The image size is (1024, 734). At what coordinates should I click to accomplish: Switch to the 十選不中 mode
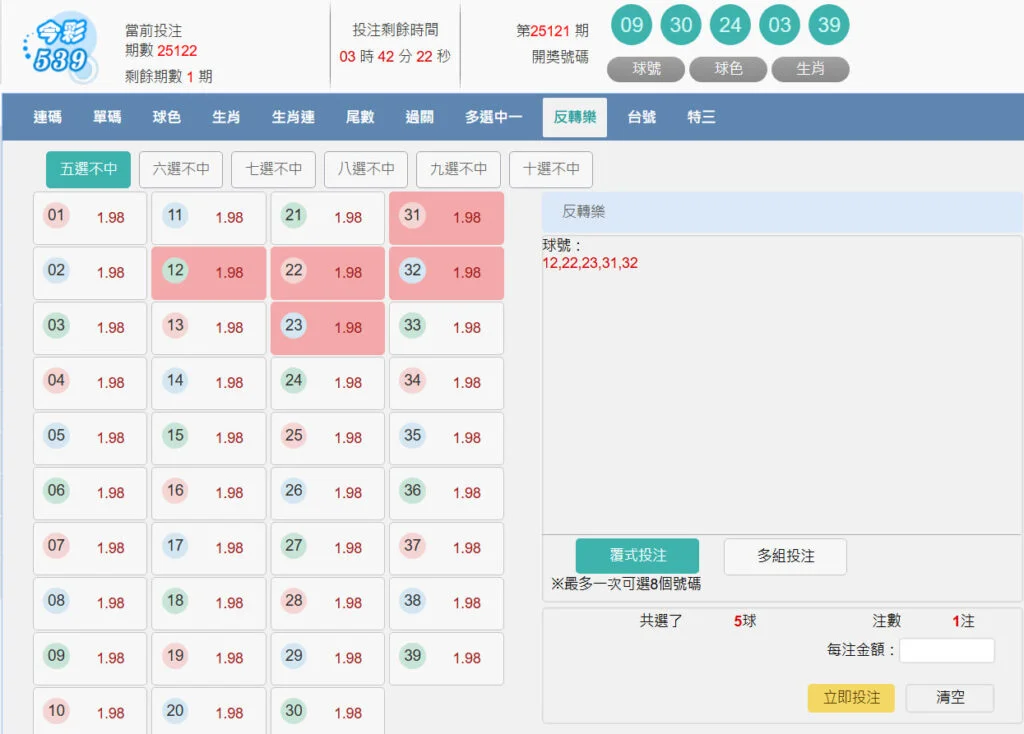[551, 169]
